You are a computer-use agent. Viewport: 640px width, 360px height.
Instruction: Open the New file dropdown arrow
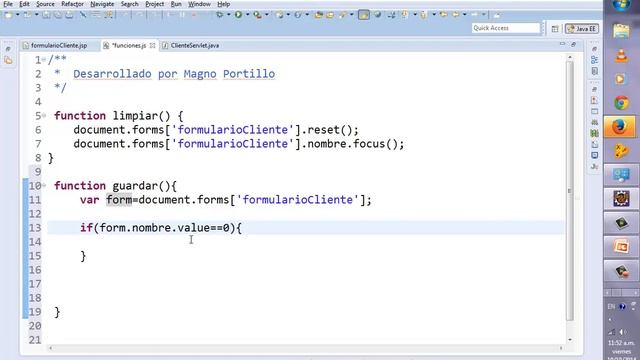coord(18,15)
